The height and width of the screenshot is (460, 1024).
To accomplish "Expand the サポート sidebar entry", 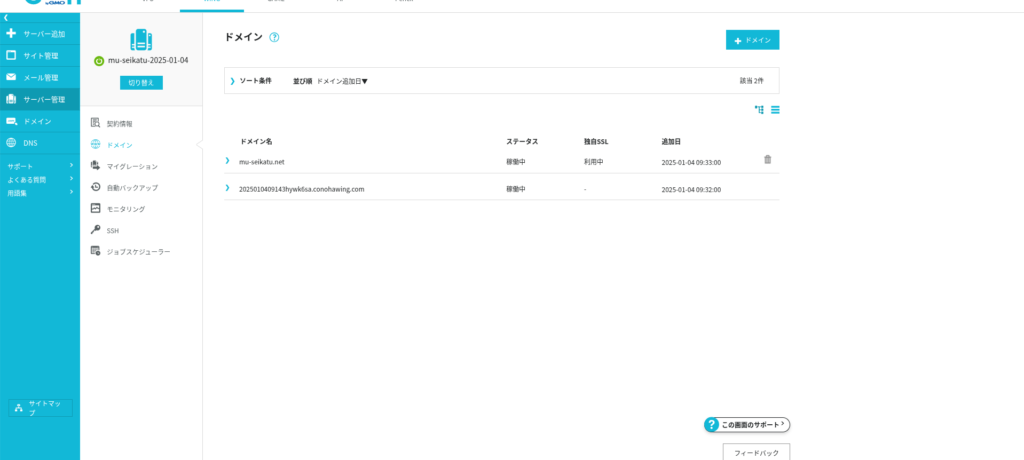I will [x=40, y=166].
